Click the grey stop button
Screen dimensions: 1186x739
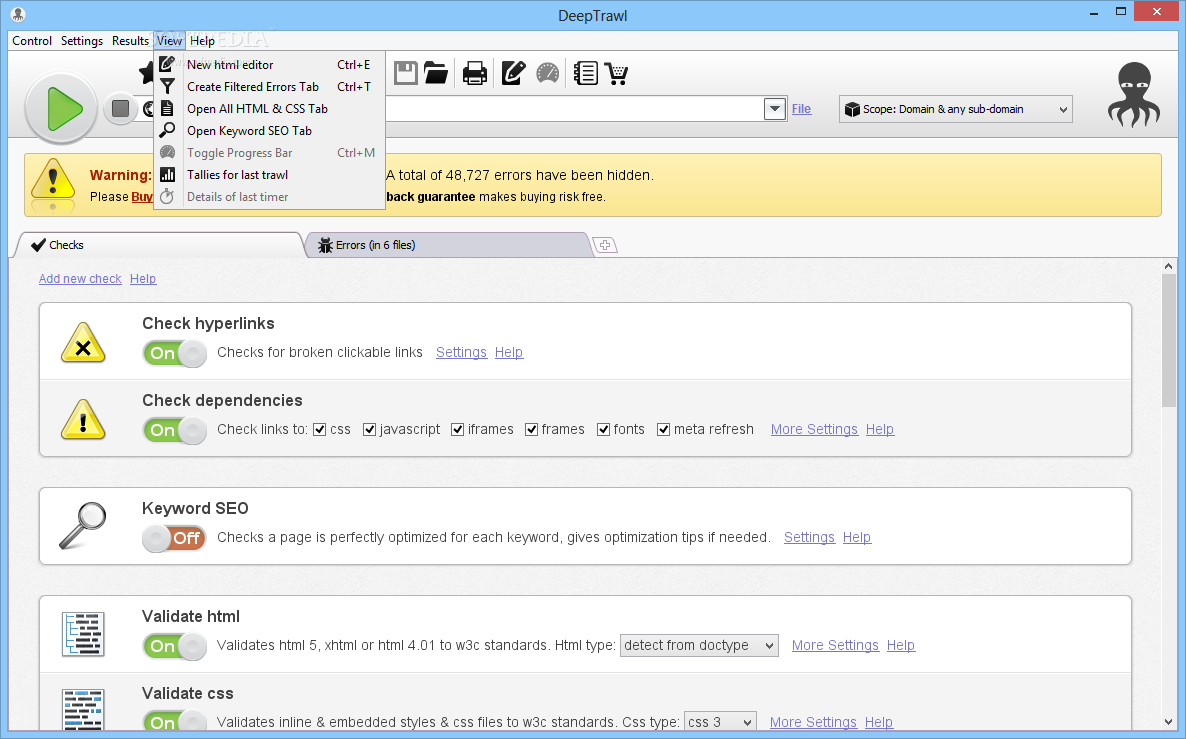[x=120, y=109]
